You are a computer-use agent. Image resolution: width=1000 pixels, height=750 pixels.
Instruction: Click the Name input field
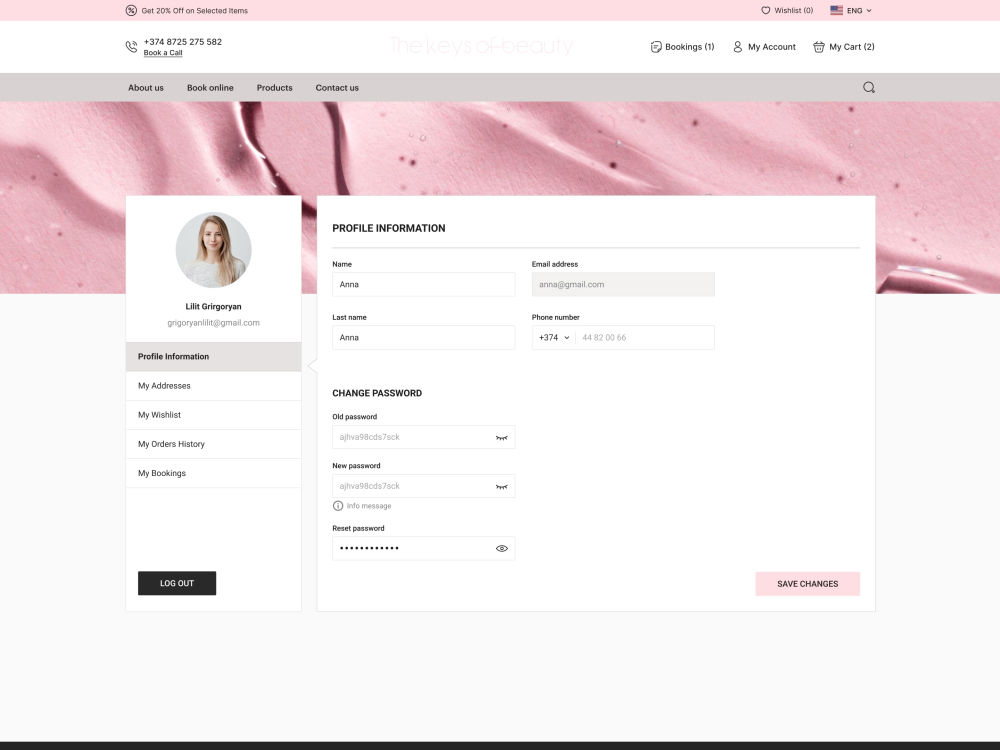423,284
